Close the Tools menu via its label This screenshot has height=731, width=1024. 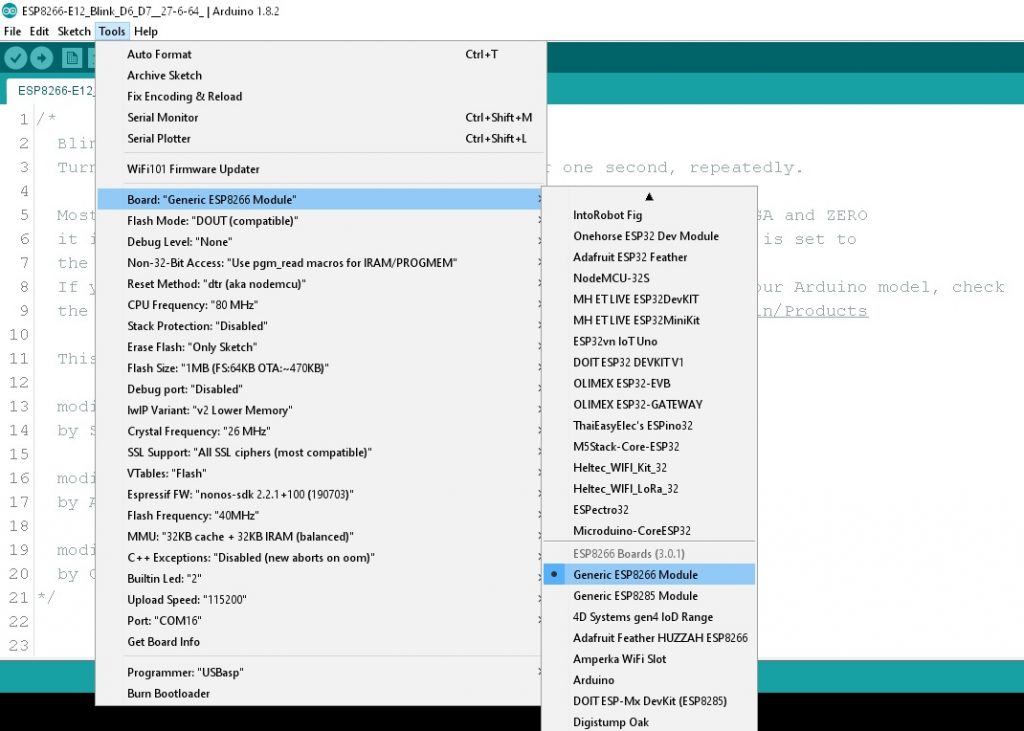(112, 31)
